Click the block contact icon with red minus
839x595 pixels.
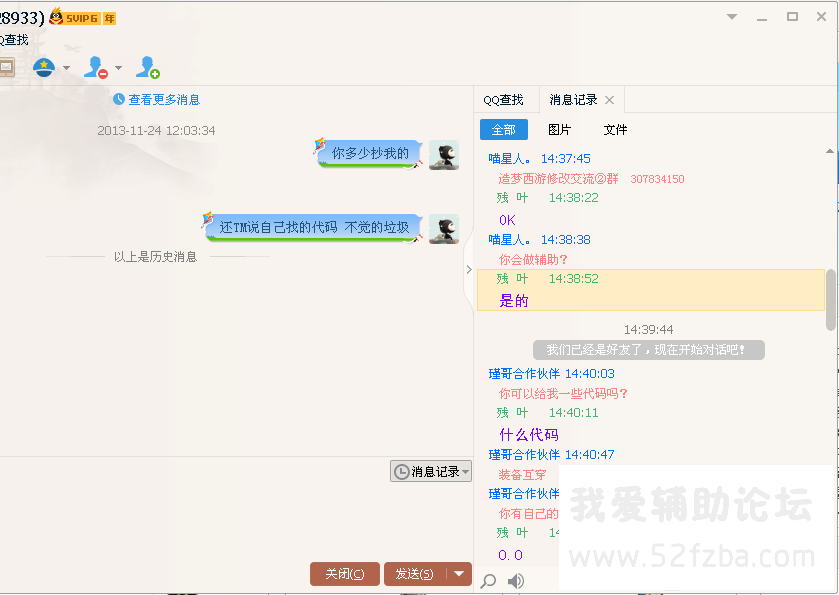click(x=96, y=67)
